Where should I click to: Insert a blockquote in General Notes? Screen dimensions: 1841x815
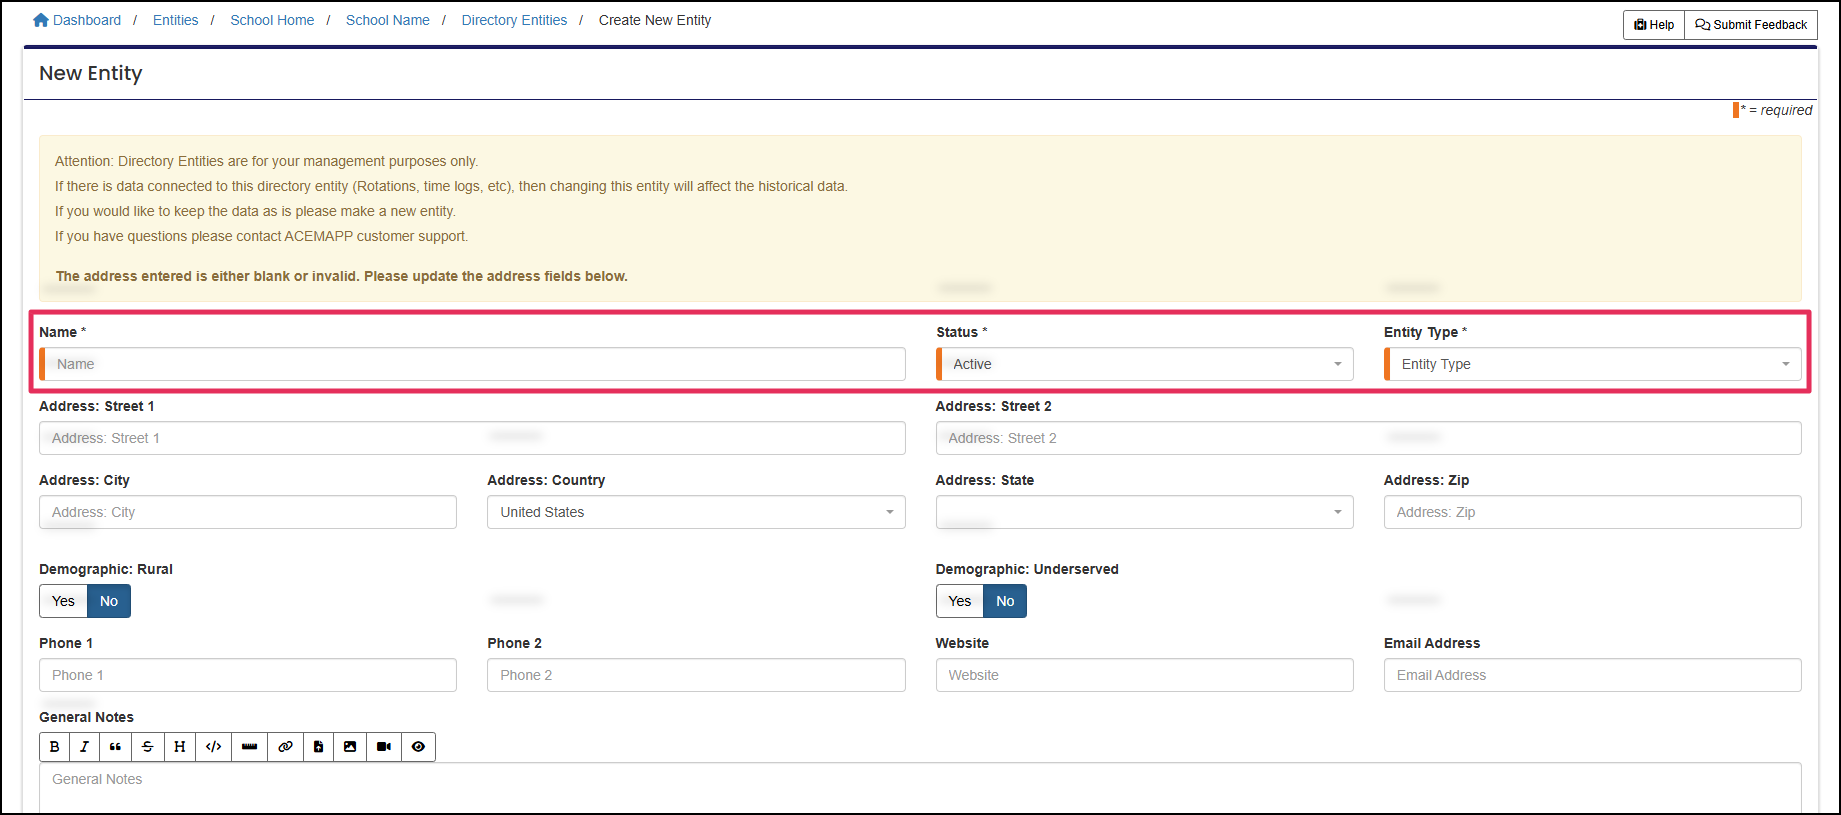(116, 747)
